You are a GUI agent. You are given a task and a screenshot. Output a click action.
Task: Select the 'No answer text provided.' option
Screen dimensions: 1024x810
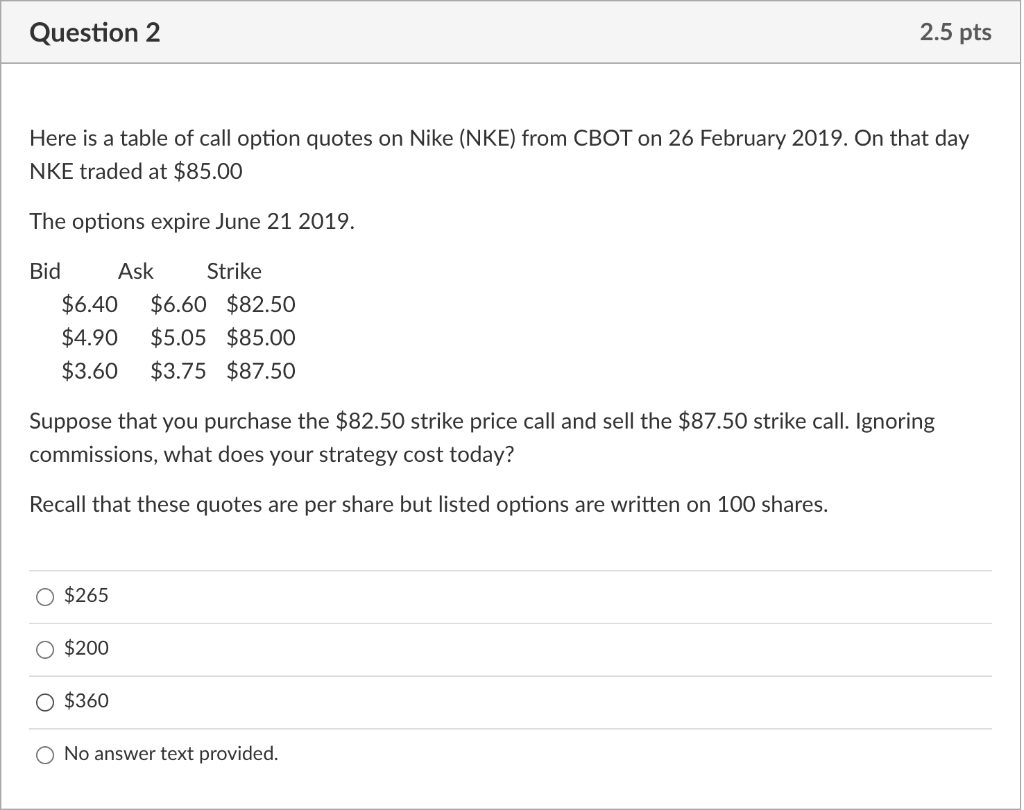tap(45, 755)
